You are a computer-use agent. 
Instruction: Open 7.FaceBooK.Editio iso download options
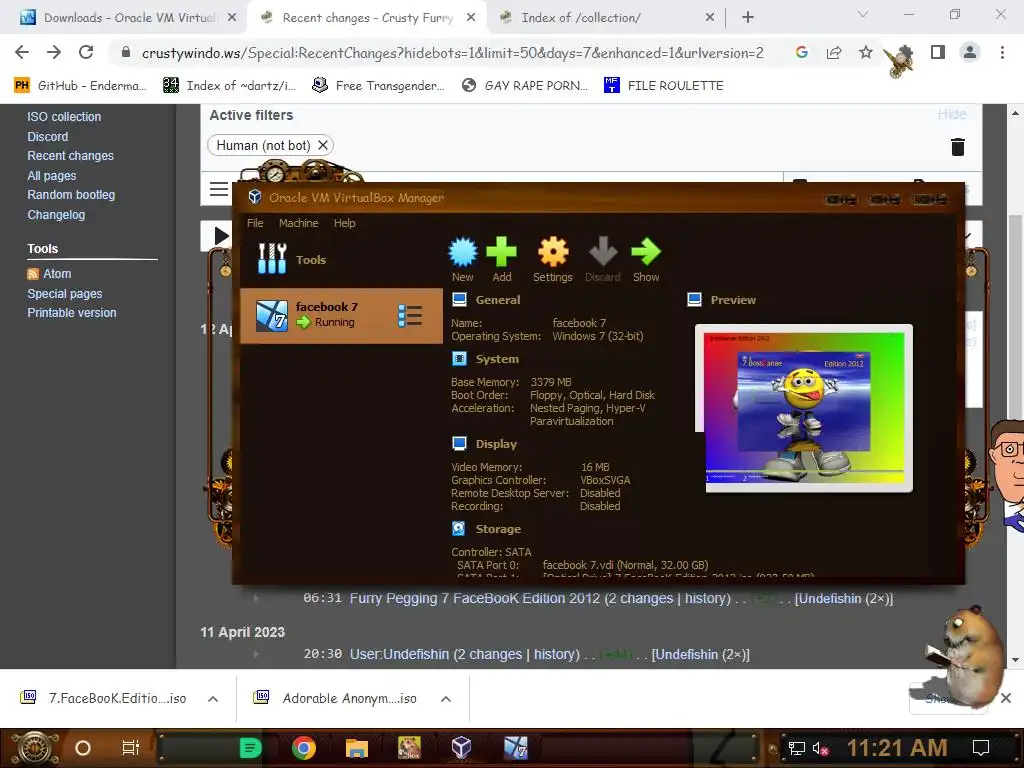click(x=213, y=699)
